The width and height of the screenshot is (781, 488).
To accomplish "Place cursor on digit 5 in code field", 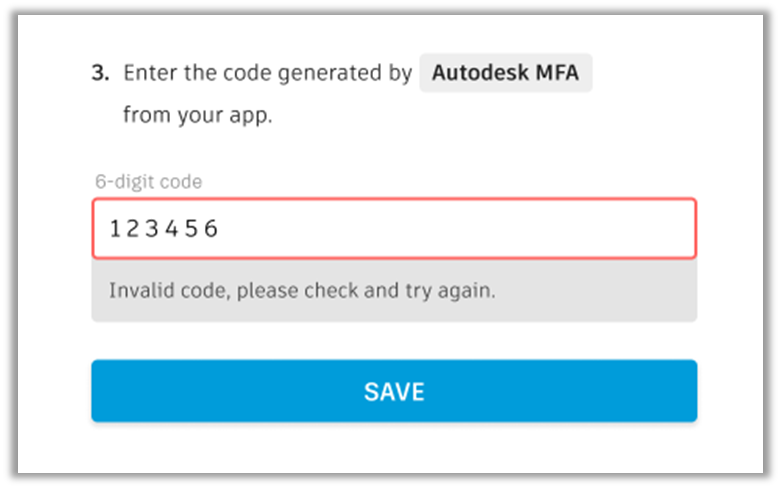I will [190, 229].
